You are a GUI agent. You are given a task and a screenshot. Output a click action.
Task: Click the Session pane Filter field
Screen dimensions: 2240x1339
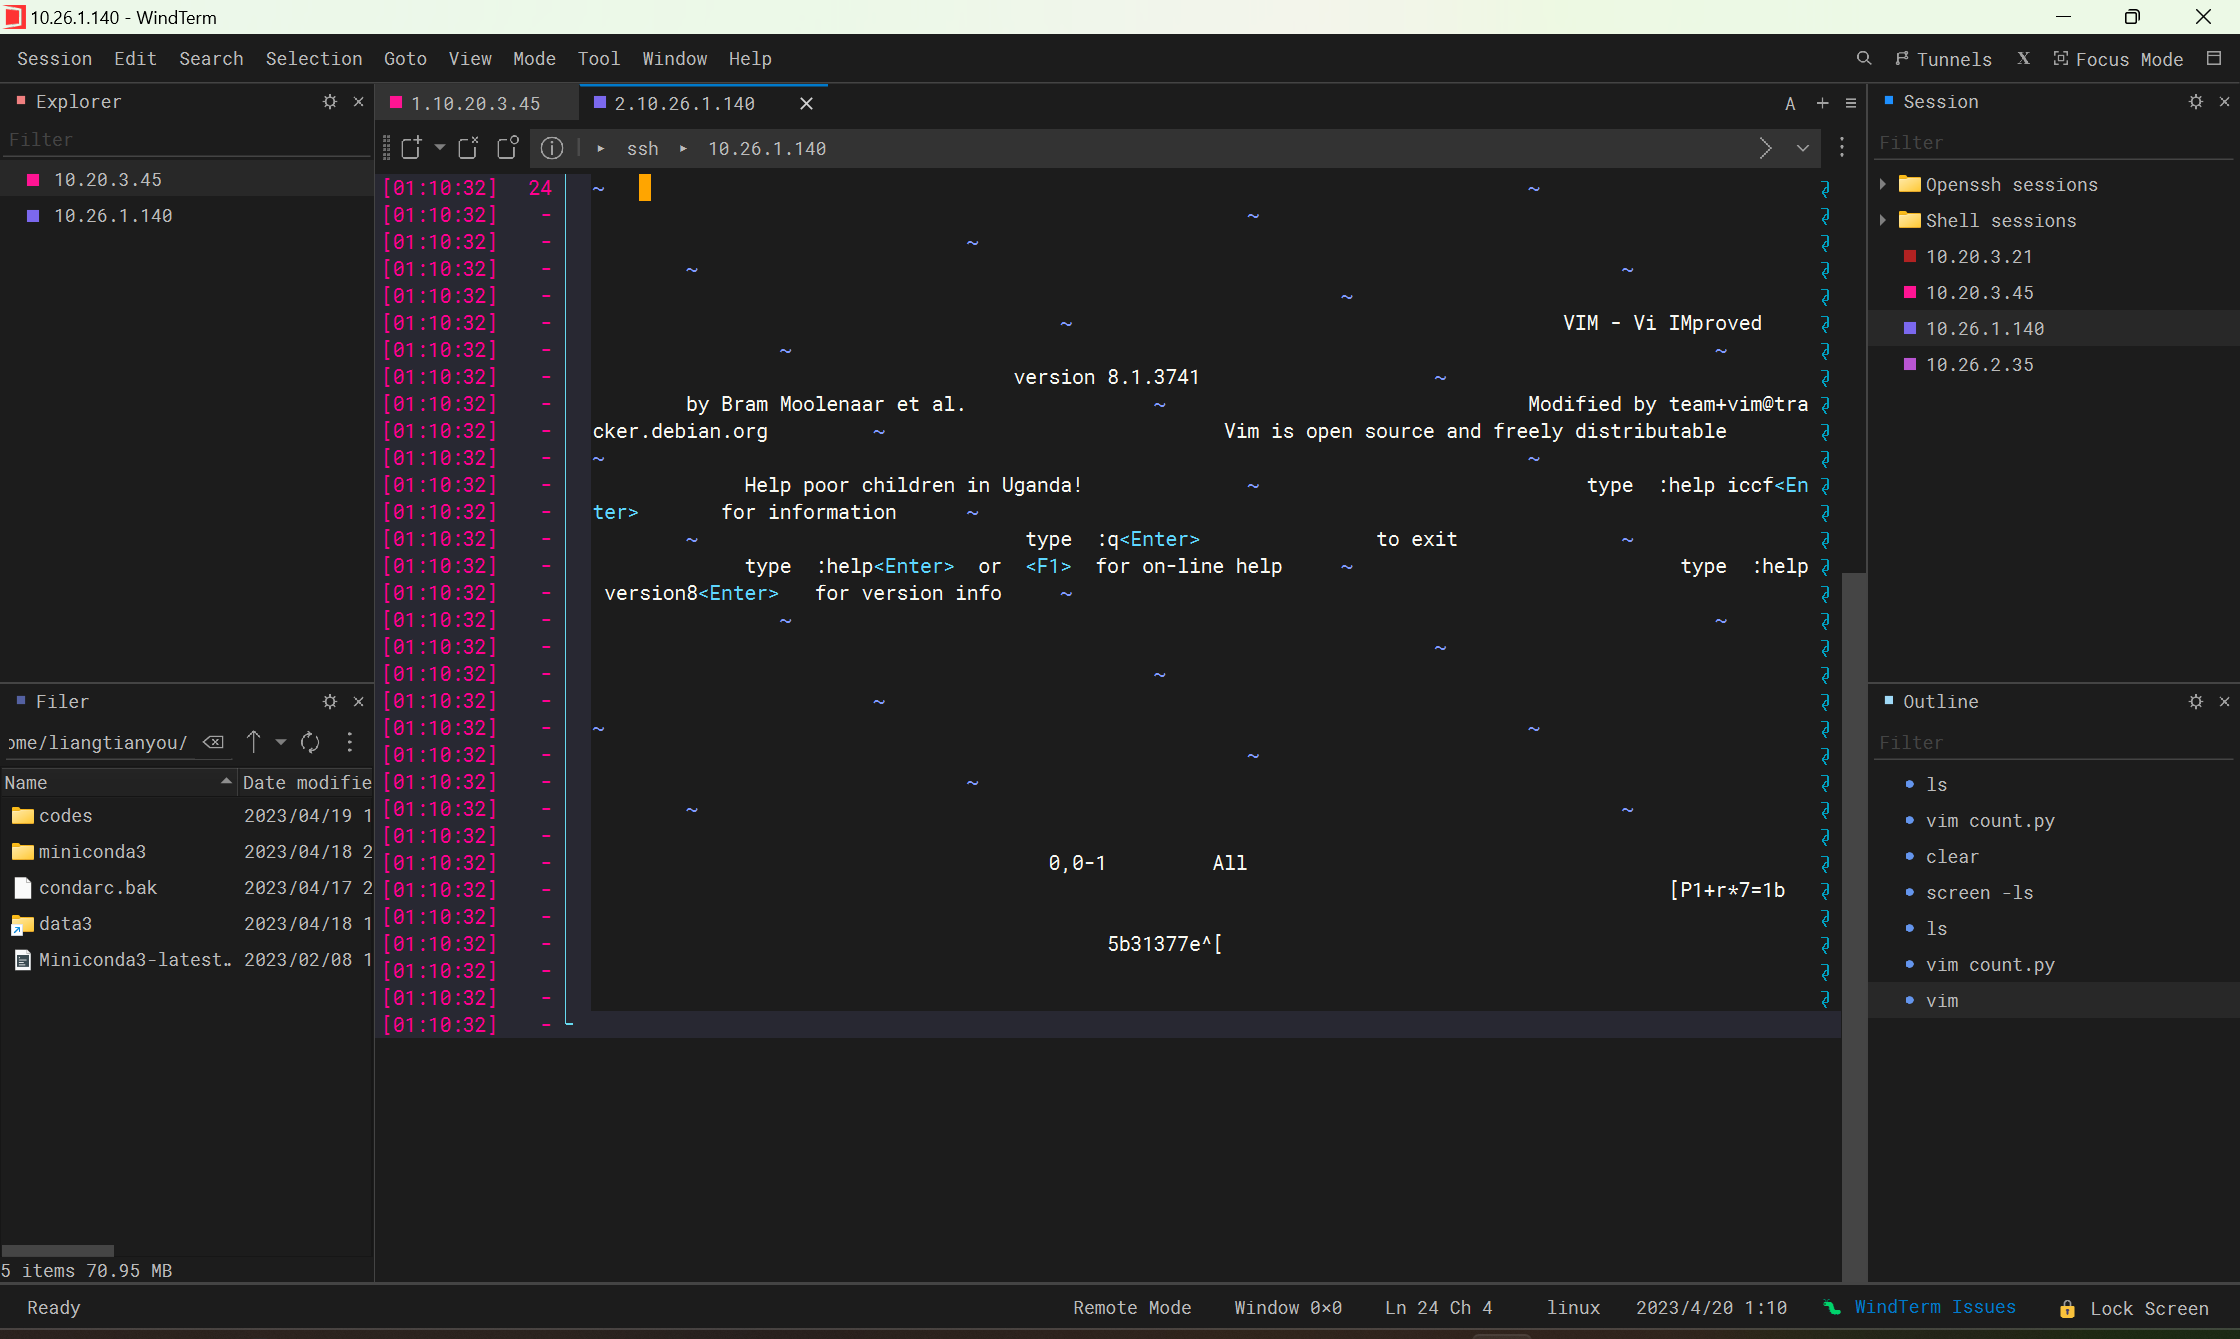(x=2053, y=142)
